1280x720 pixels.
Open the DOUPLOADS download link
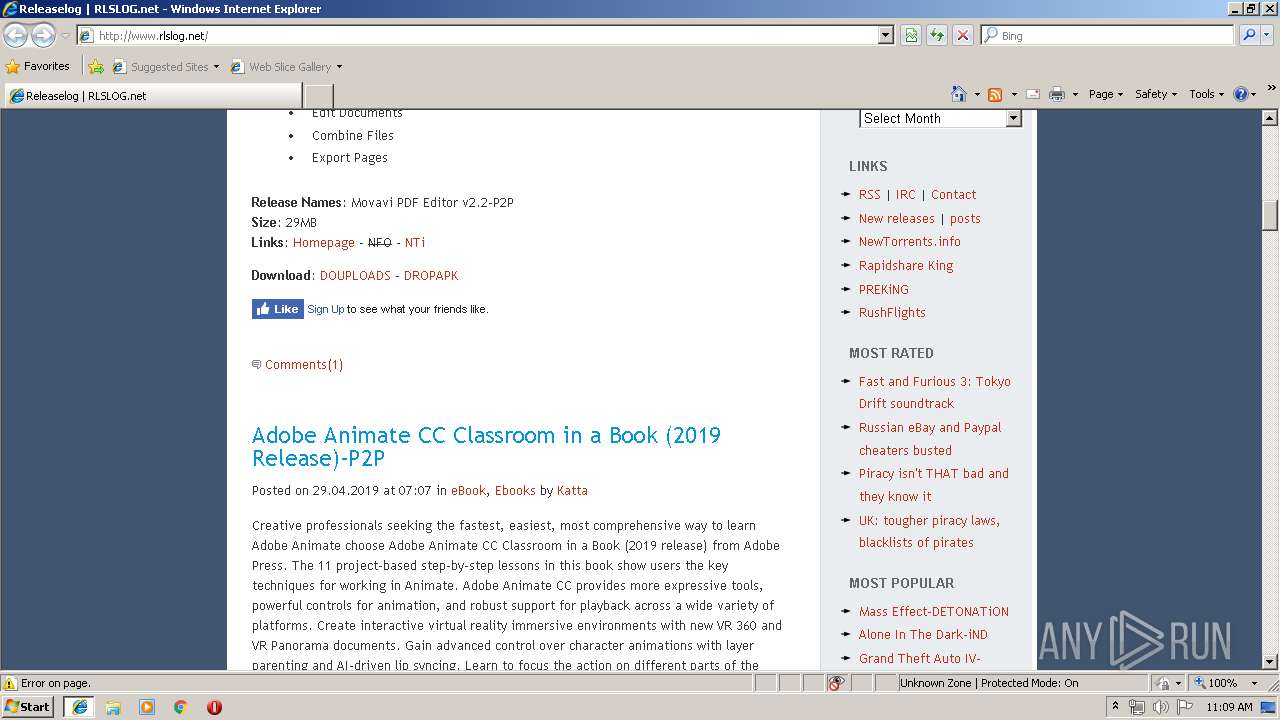(355, 275)
